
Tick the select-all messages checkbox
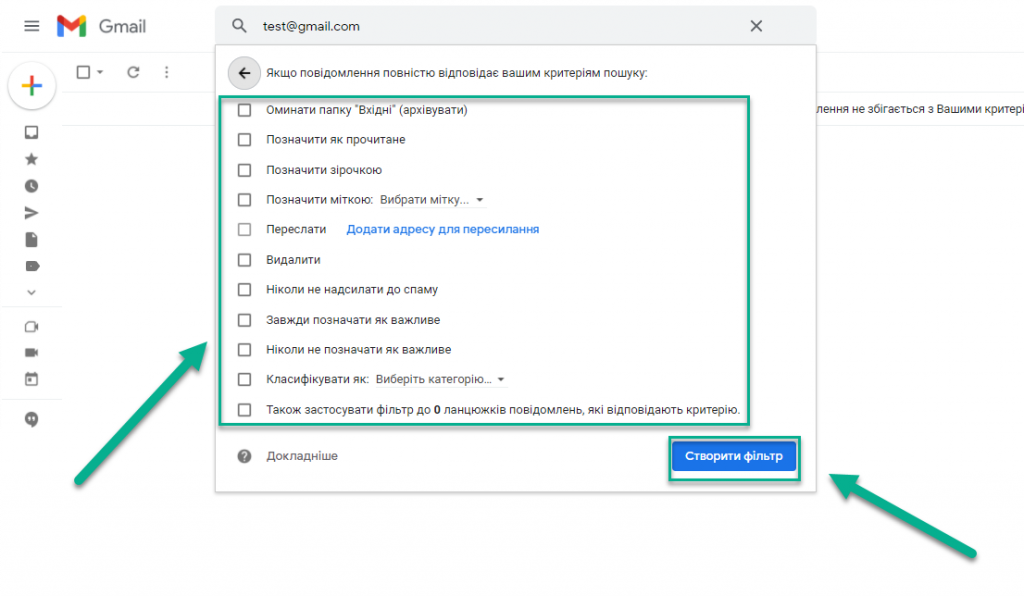pyautogui.click(x=83, y=72)
